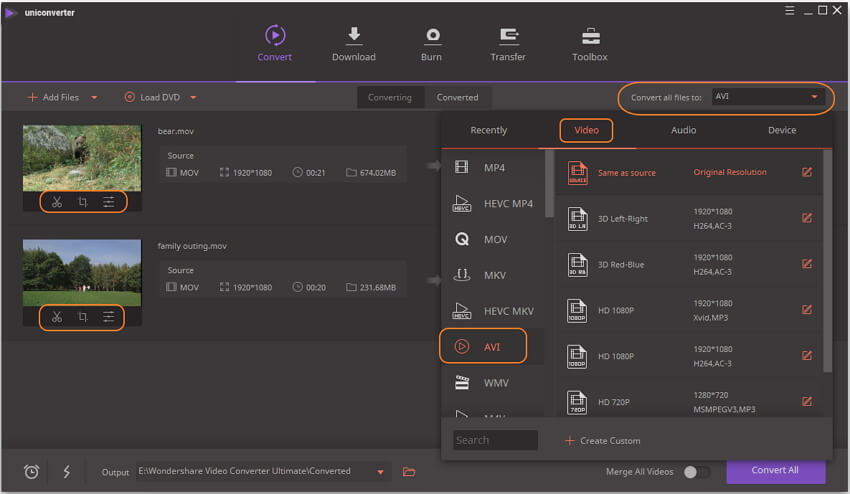This screenshot has height=494, width=850.
Task: Click the preset list scrollbar
Action: click(827, 261)
